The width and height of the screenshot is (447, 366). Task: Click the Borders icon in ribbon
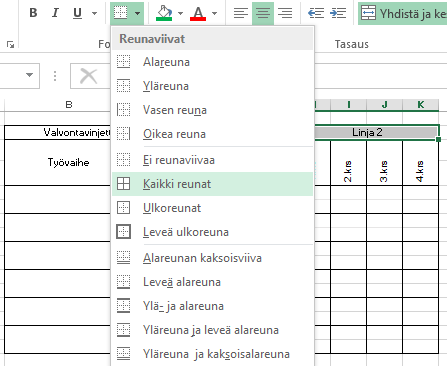[121, 13]
